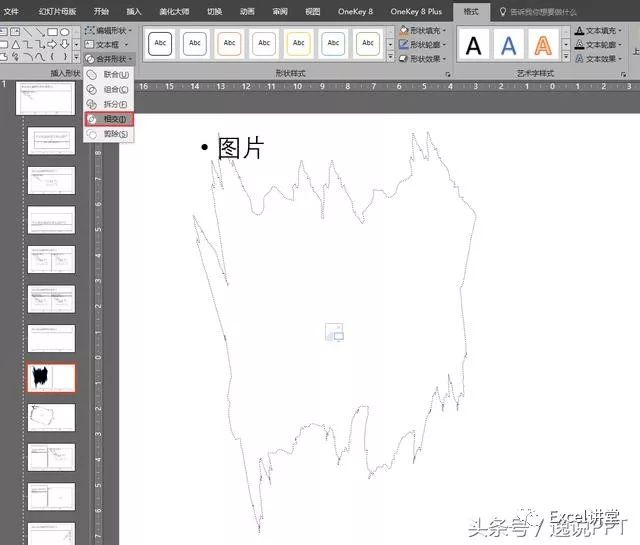This screenshot has width=640, height=545.
Task: Select the elbow arrow connector shape
Action: coord(40,44)
